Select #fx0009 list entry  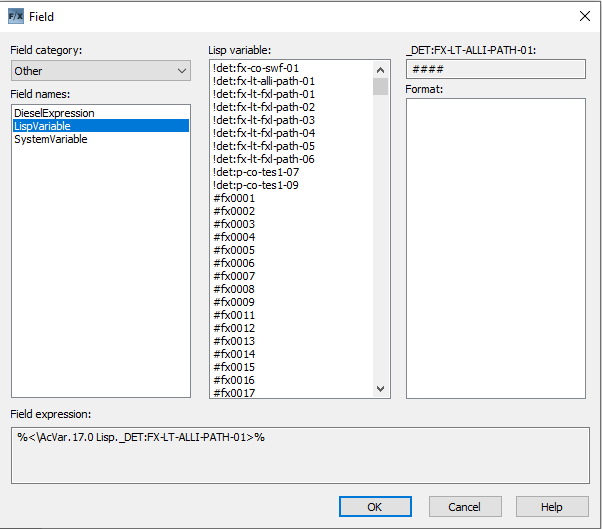click(234, 302)
